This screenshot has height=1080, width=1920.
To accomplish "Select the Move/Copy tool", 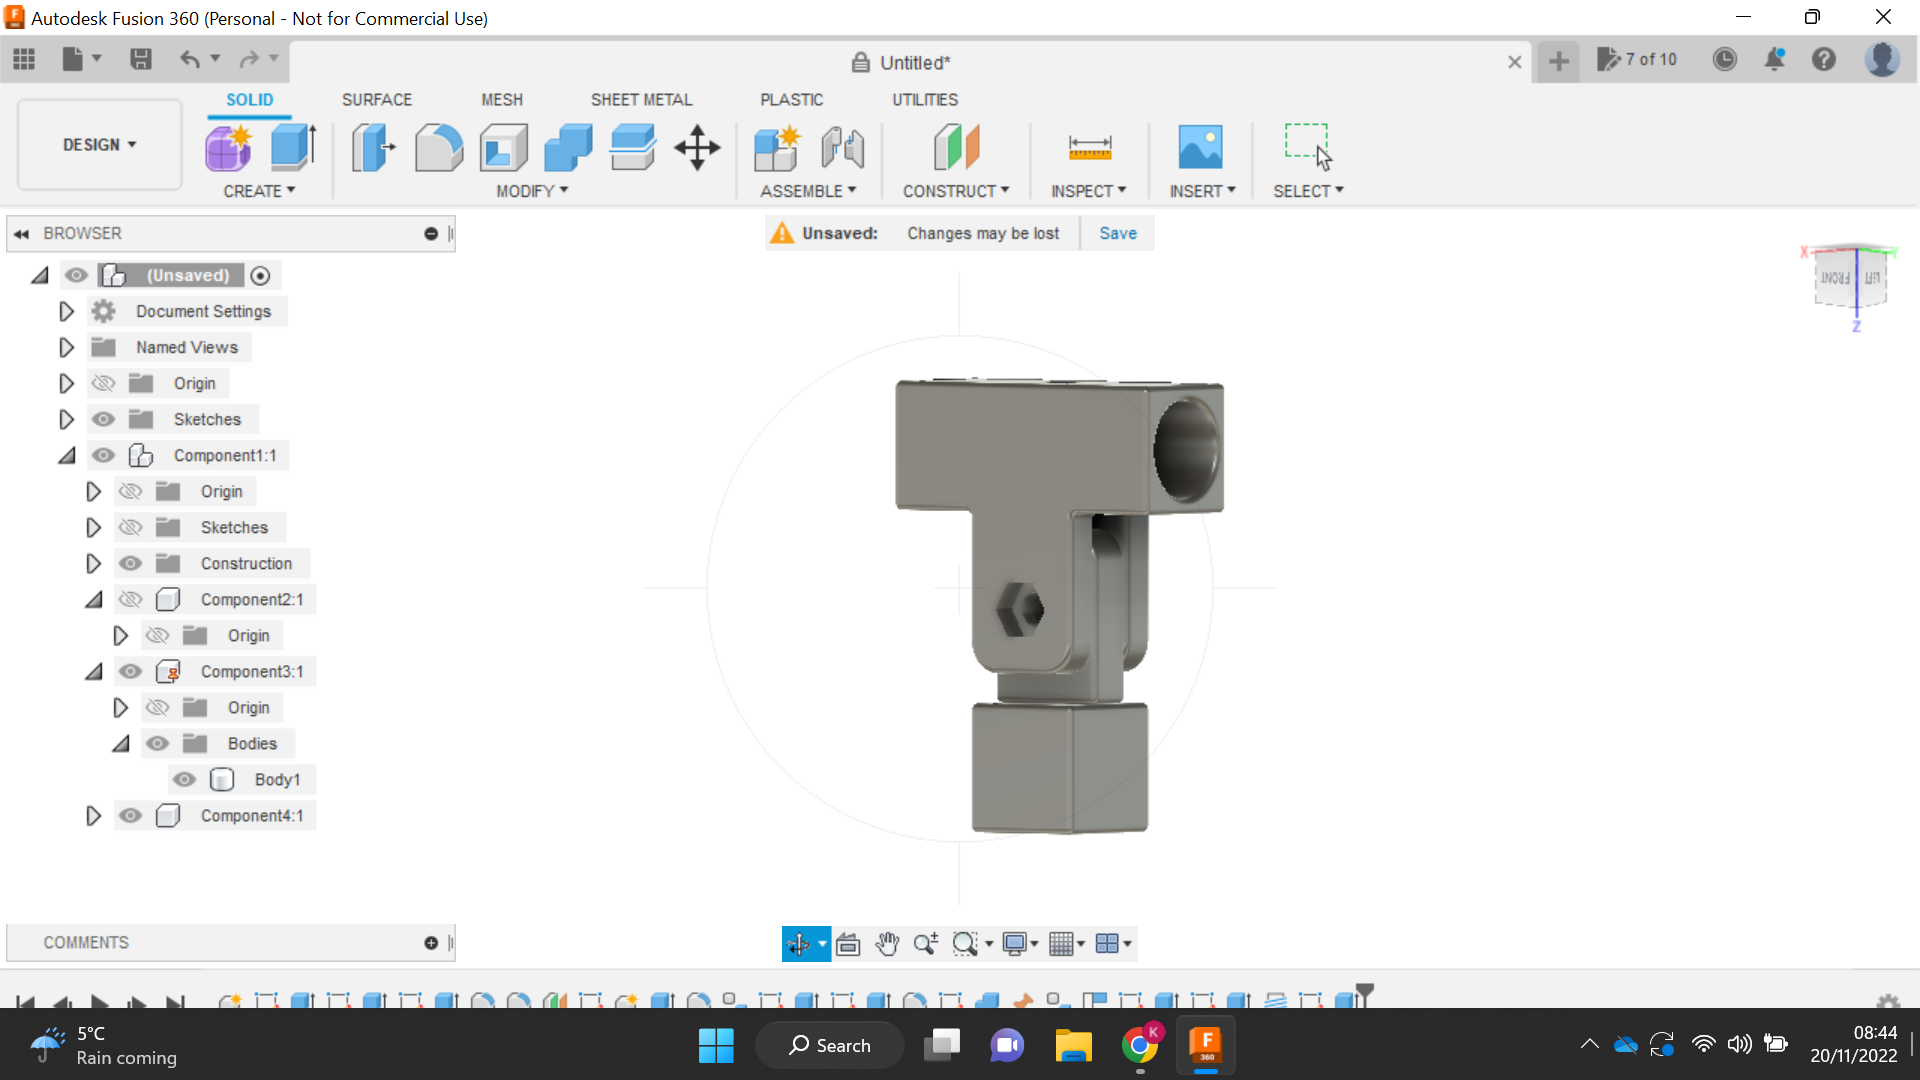I will pyautogui.click(x=697, y=147).
